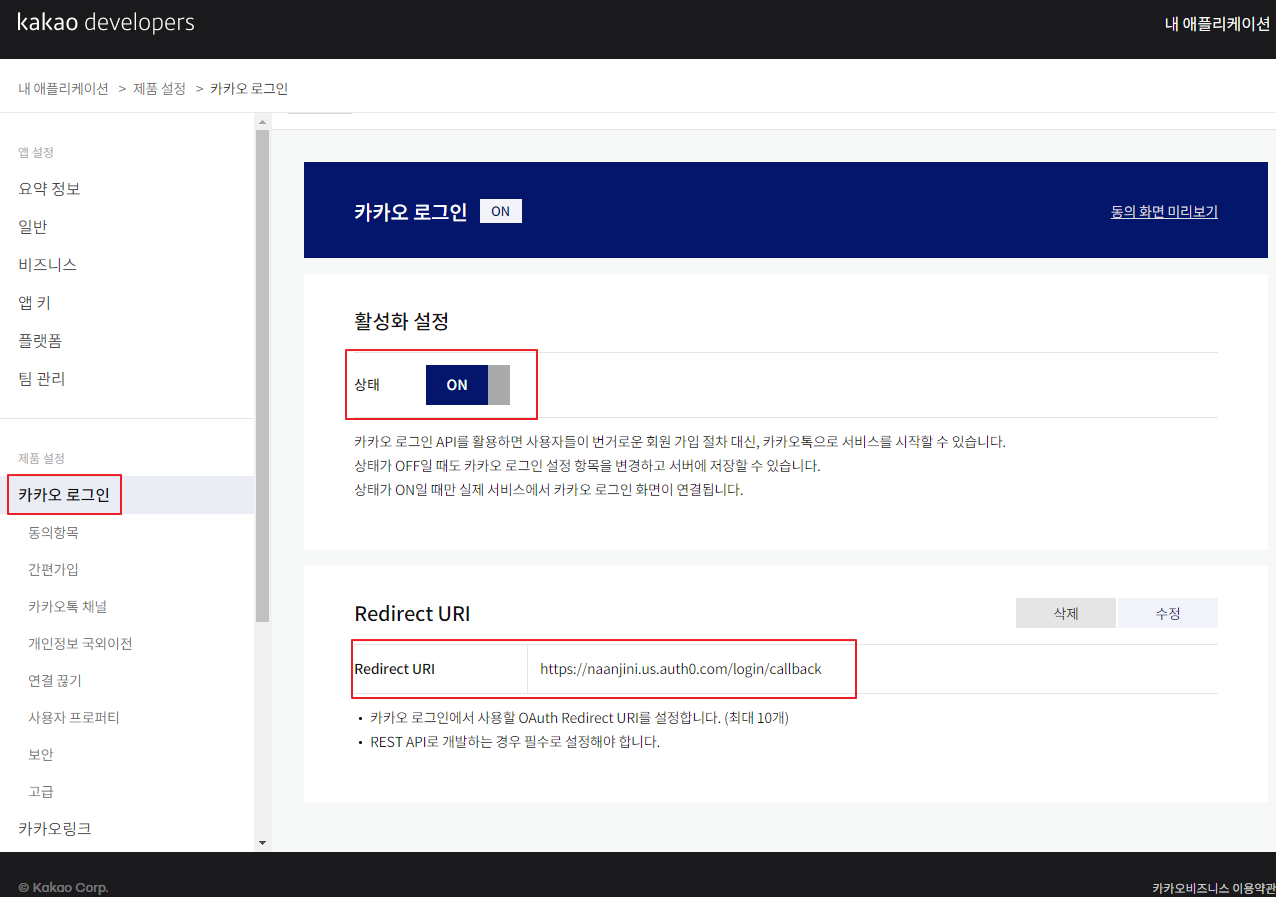Go to 앱 키 settings
This screenshot has height=897, width=1276.
[34, 303]
